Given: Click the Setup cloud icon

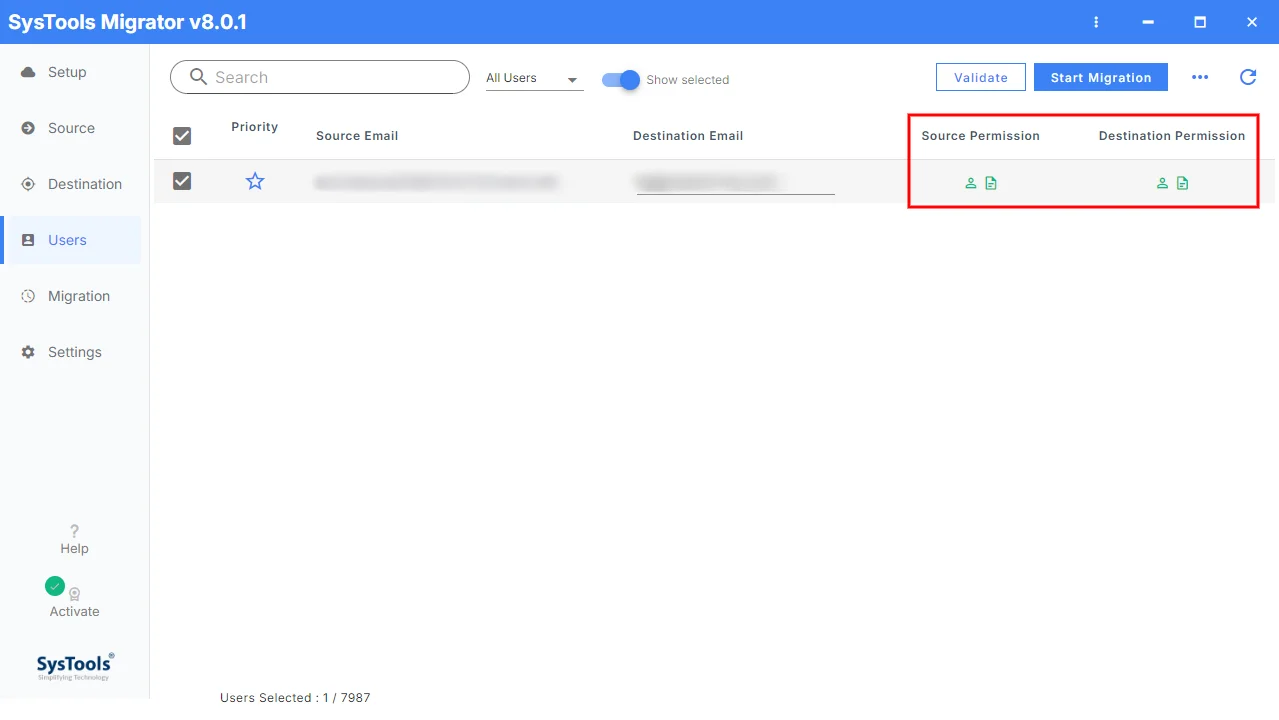Looking at the screenshot, I should [x=28, y=72].
